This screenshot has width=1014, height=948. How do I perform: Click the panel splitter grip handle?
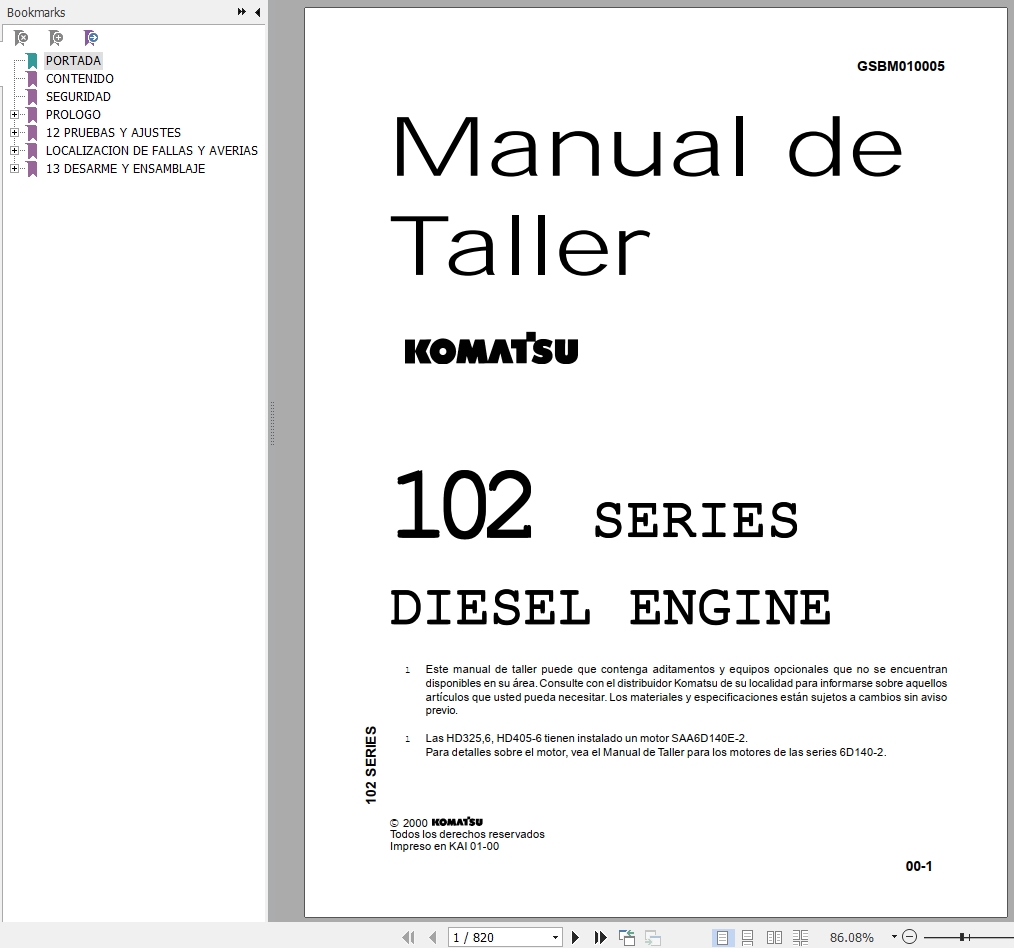click(272, 424)
